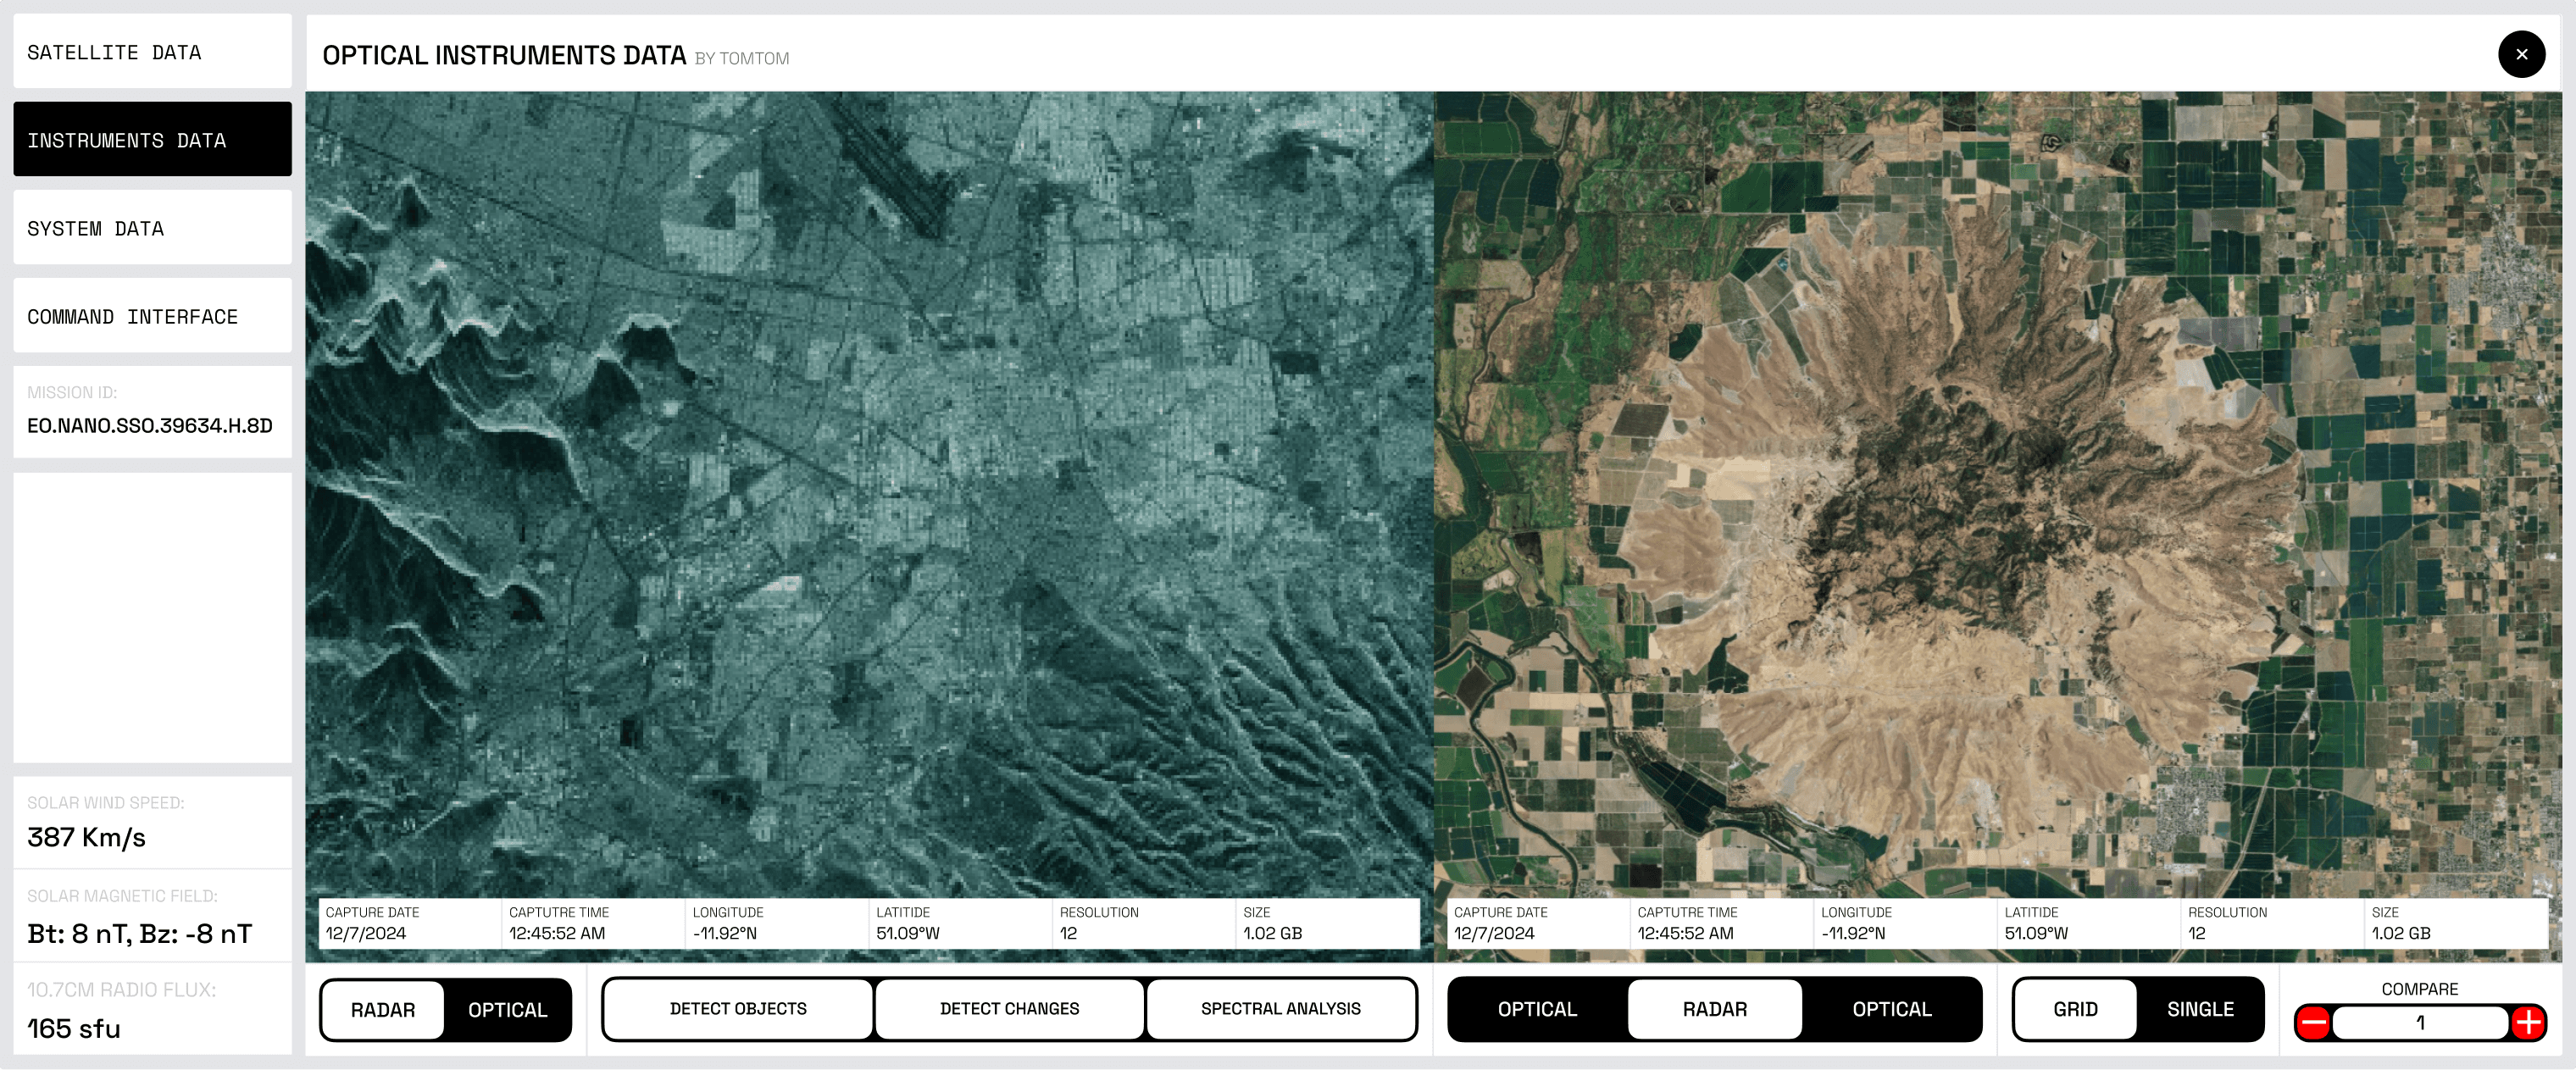Screen dimensions: 2576x1070
Task: Select the last Optical segment after Radar
Action: pyautogui.click(x=1891, y=1010)
